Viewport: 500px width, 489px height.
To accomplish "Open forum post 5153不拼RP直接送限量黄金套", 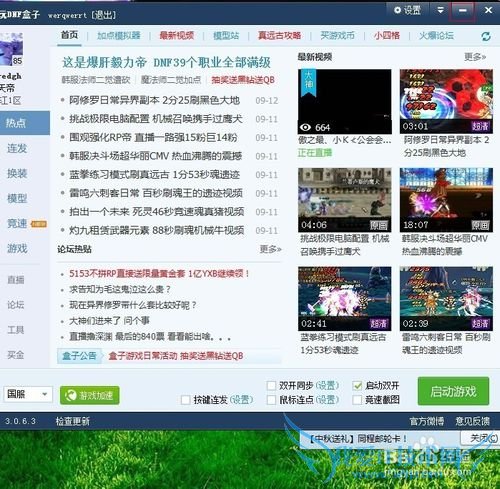I will click(x=159, y=274).
